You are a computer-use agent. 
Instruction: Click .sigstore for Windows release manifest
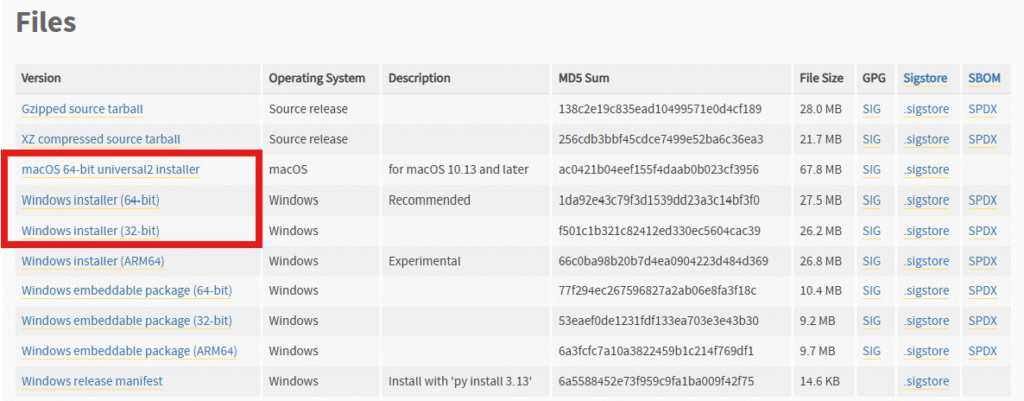coord(926,381)
